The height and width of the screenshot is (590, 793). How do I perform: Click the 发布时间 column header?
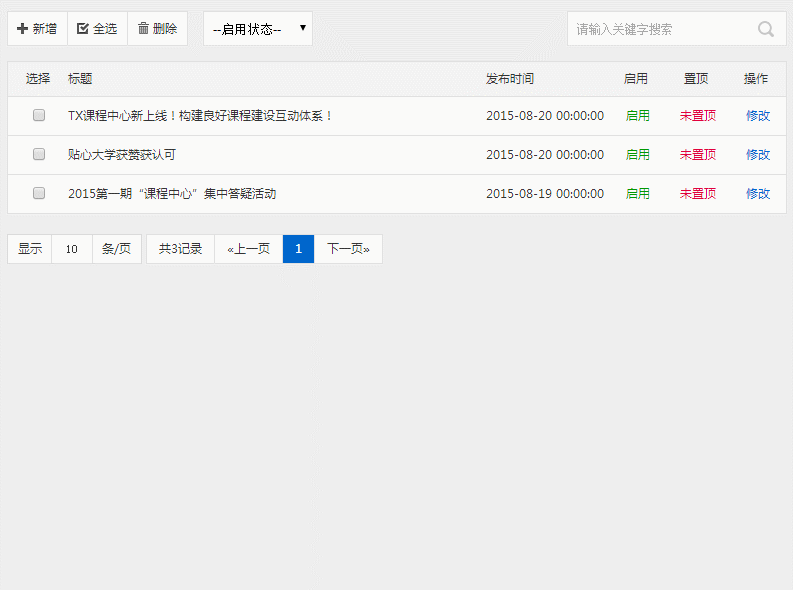[x=509, y=79]
